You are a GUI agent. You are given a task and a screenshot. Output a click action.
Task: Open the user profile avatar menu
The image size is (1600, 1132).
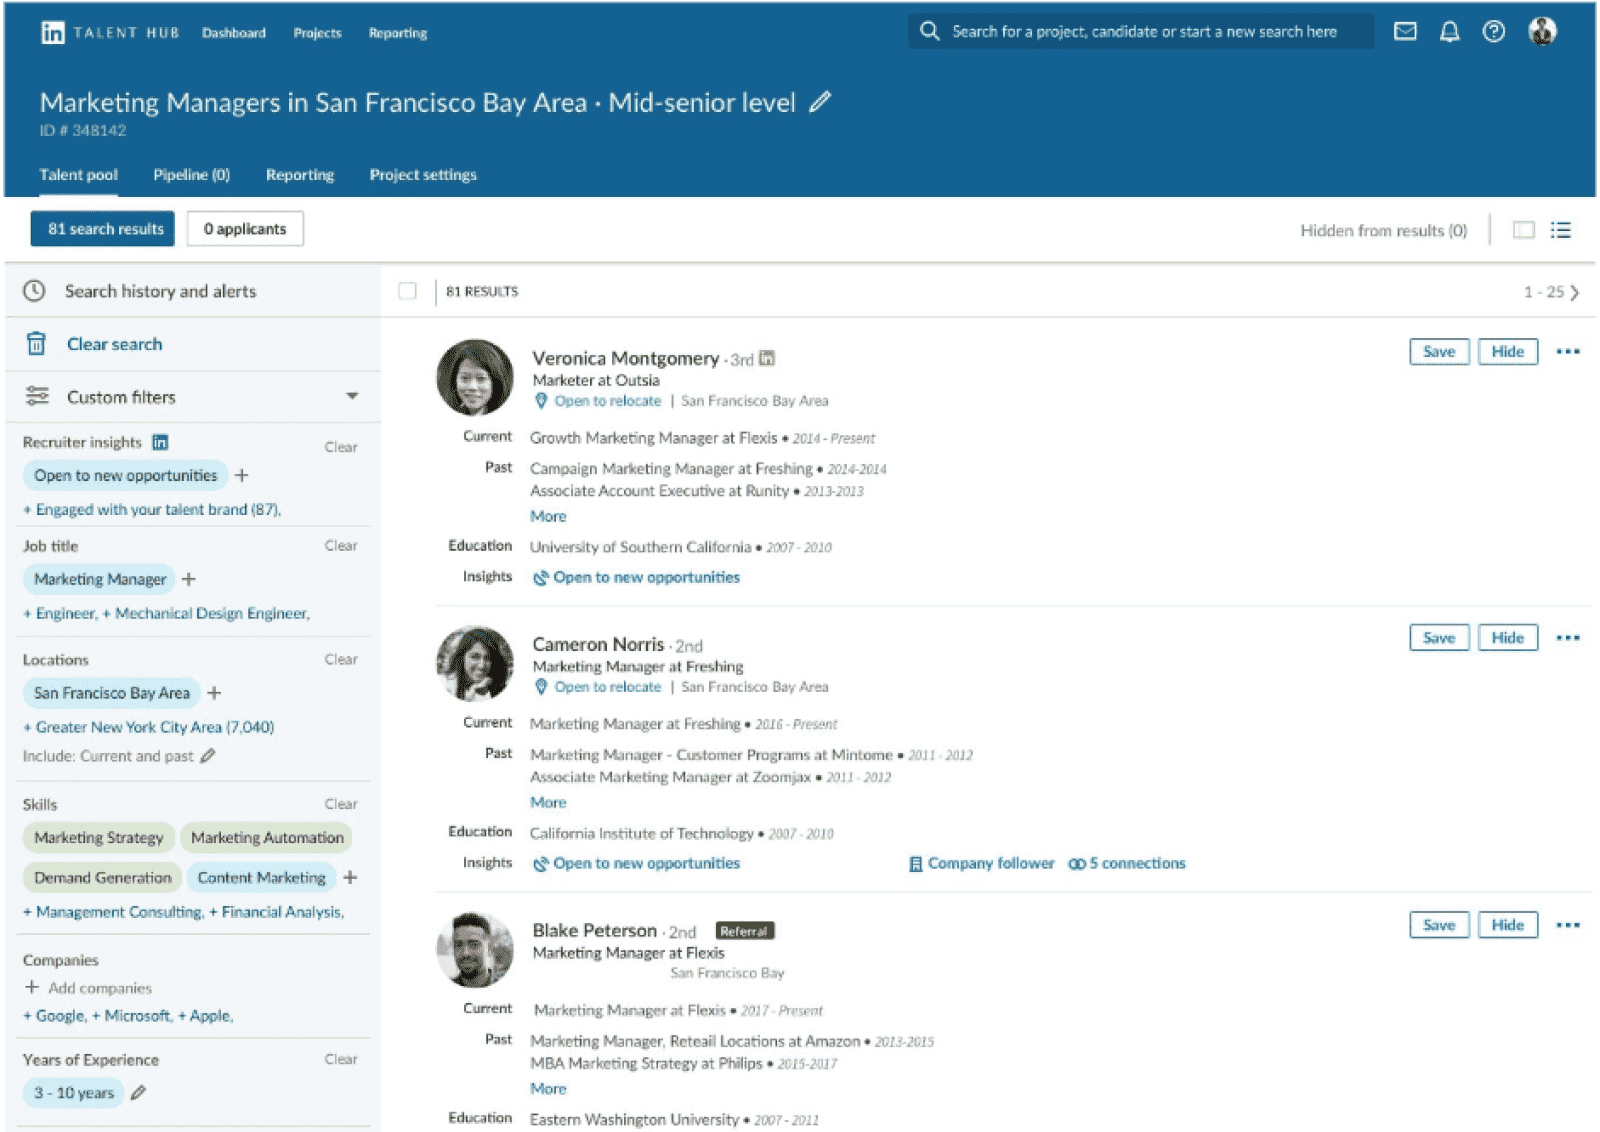[x=1542, y=32]
